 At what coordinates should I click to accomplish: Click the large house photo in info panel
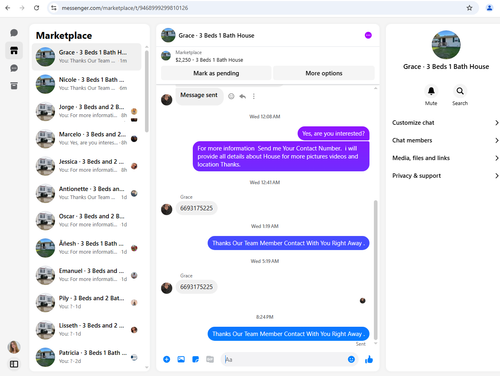click(446, 45)
